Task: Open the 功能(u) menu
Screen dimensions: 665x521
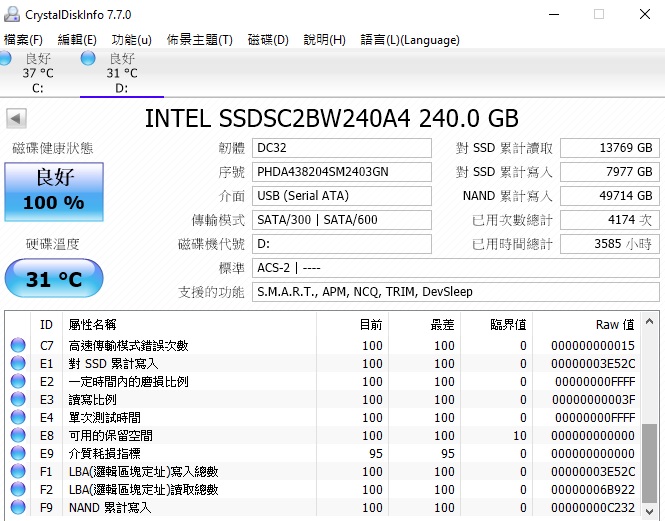Action: [x=131, y=40]
